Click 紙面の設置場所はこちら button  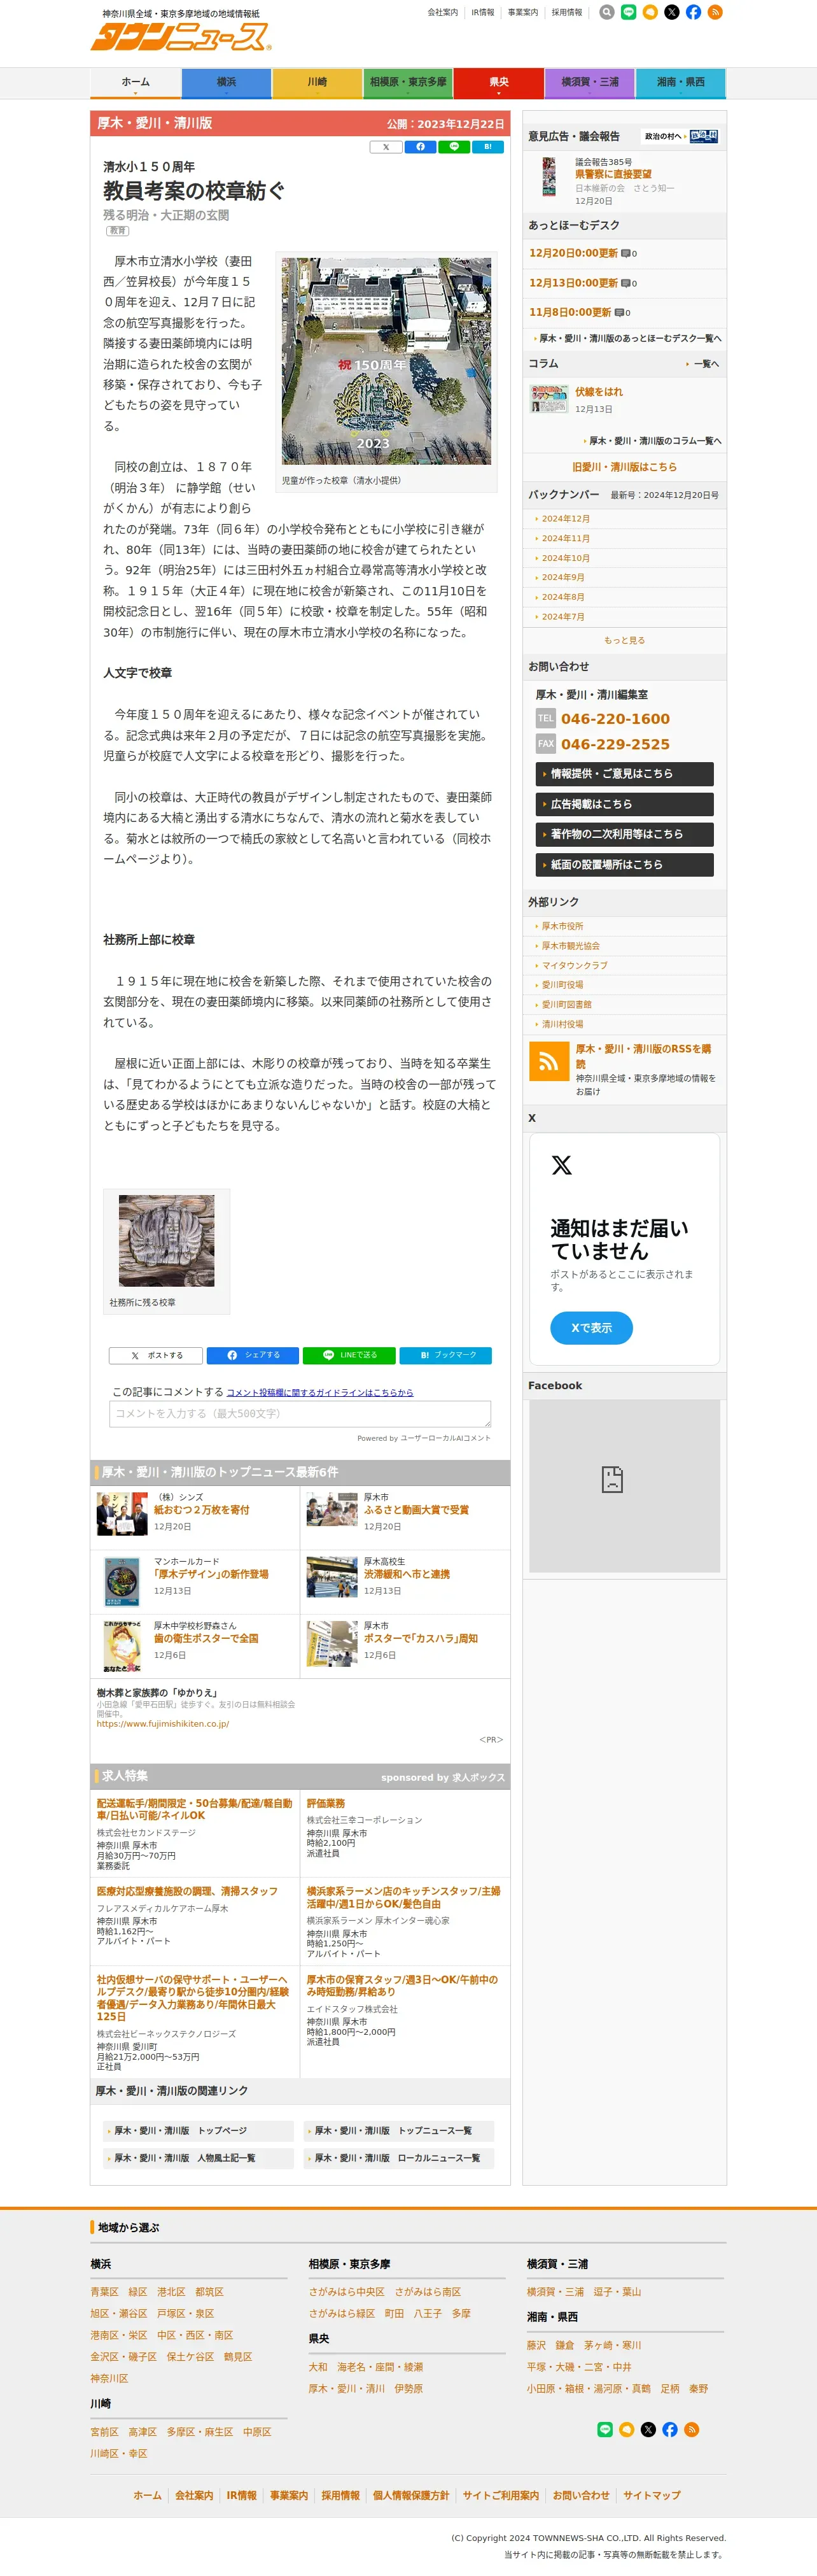pos(625,865)
